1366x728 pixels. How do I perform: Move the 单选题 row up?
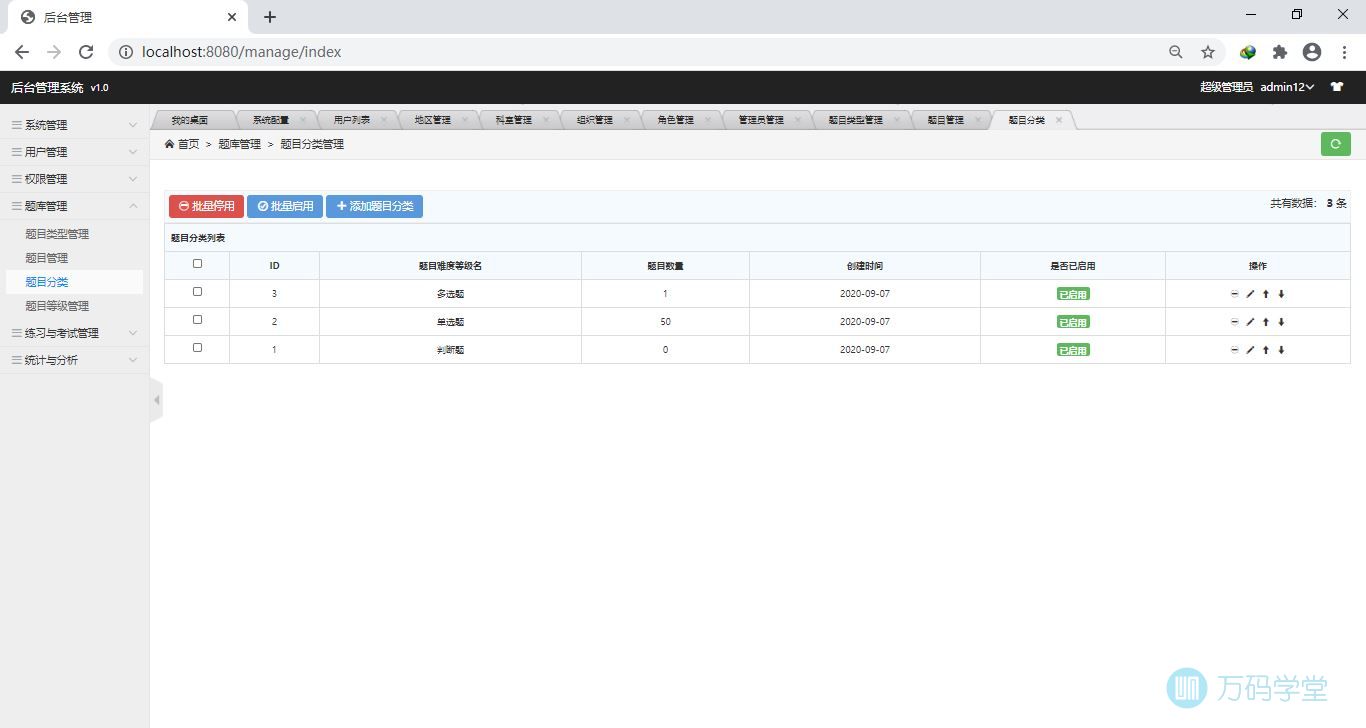[x=1266, y=322]
